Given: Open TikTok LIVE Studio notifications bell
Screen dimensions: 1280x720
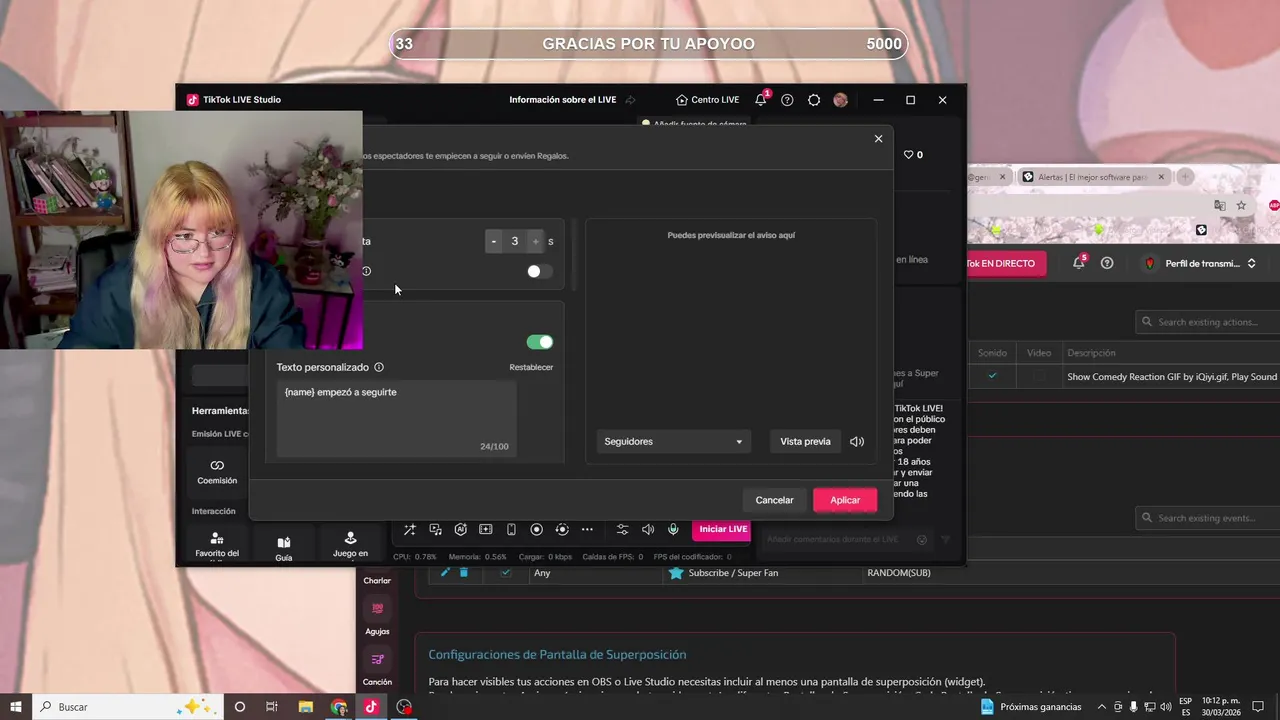Looking at the screenshot, I should click(x=761, y=99).
